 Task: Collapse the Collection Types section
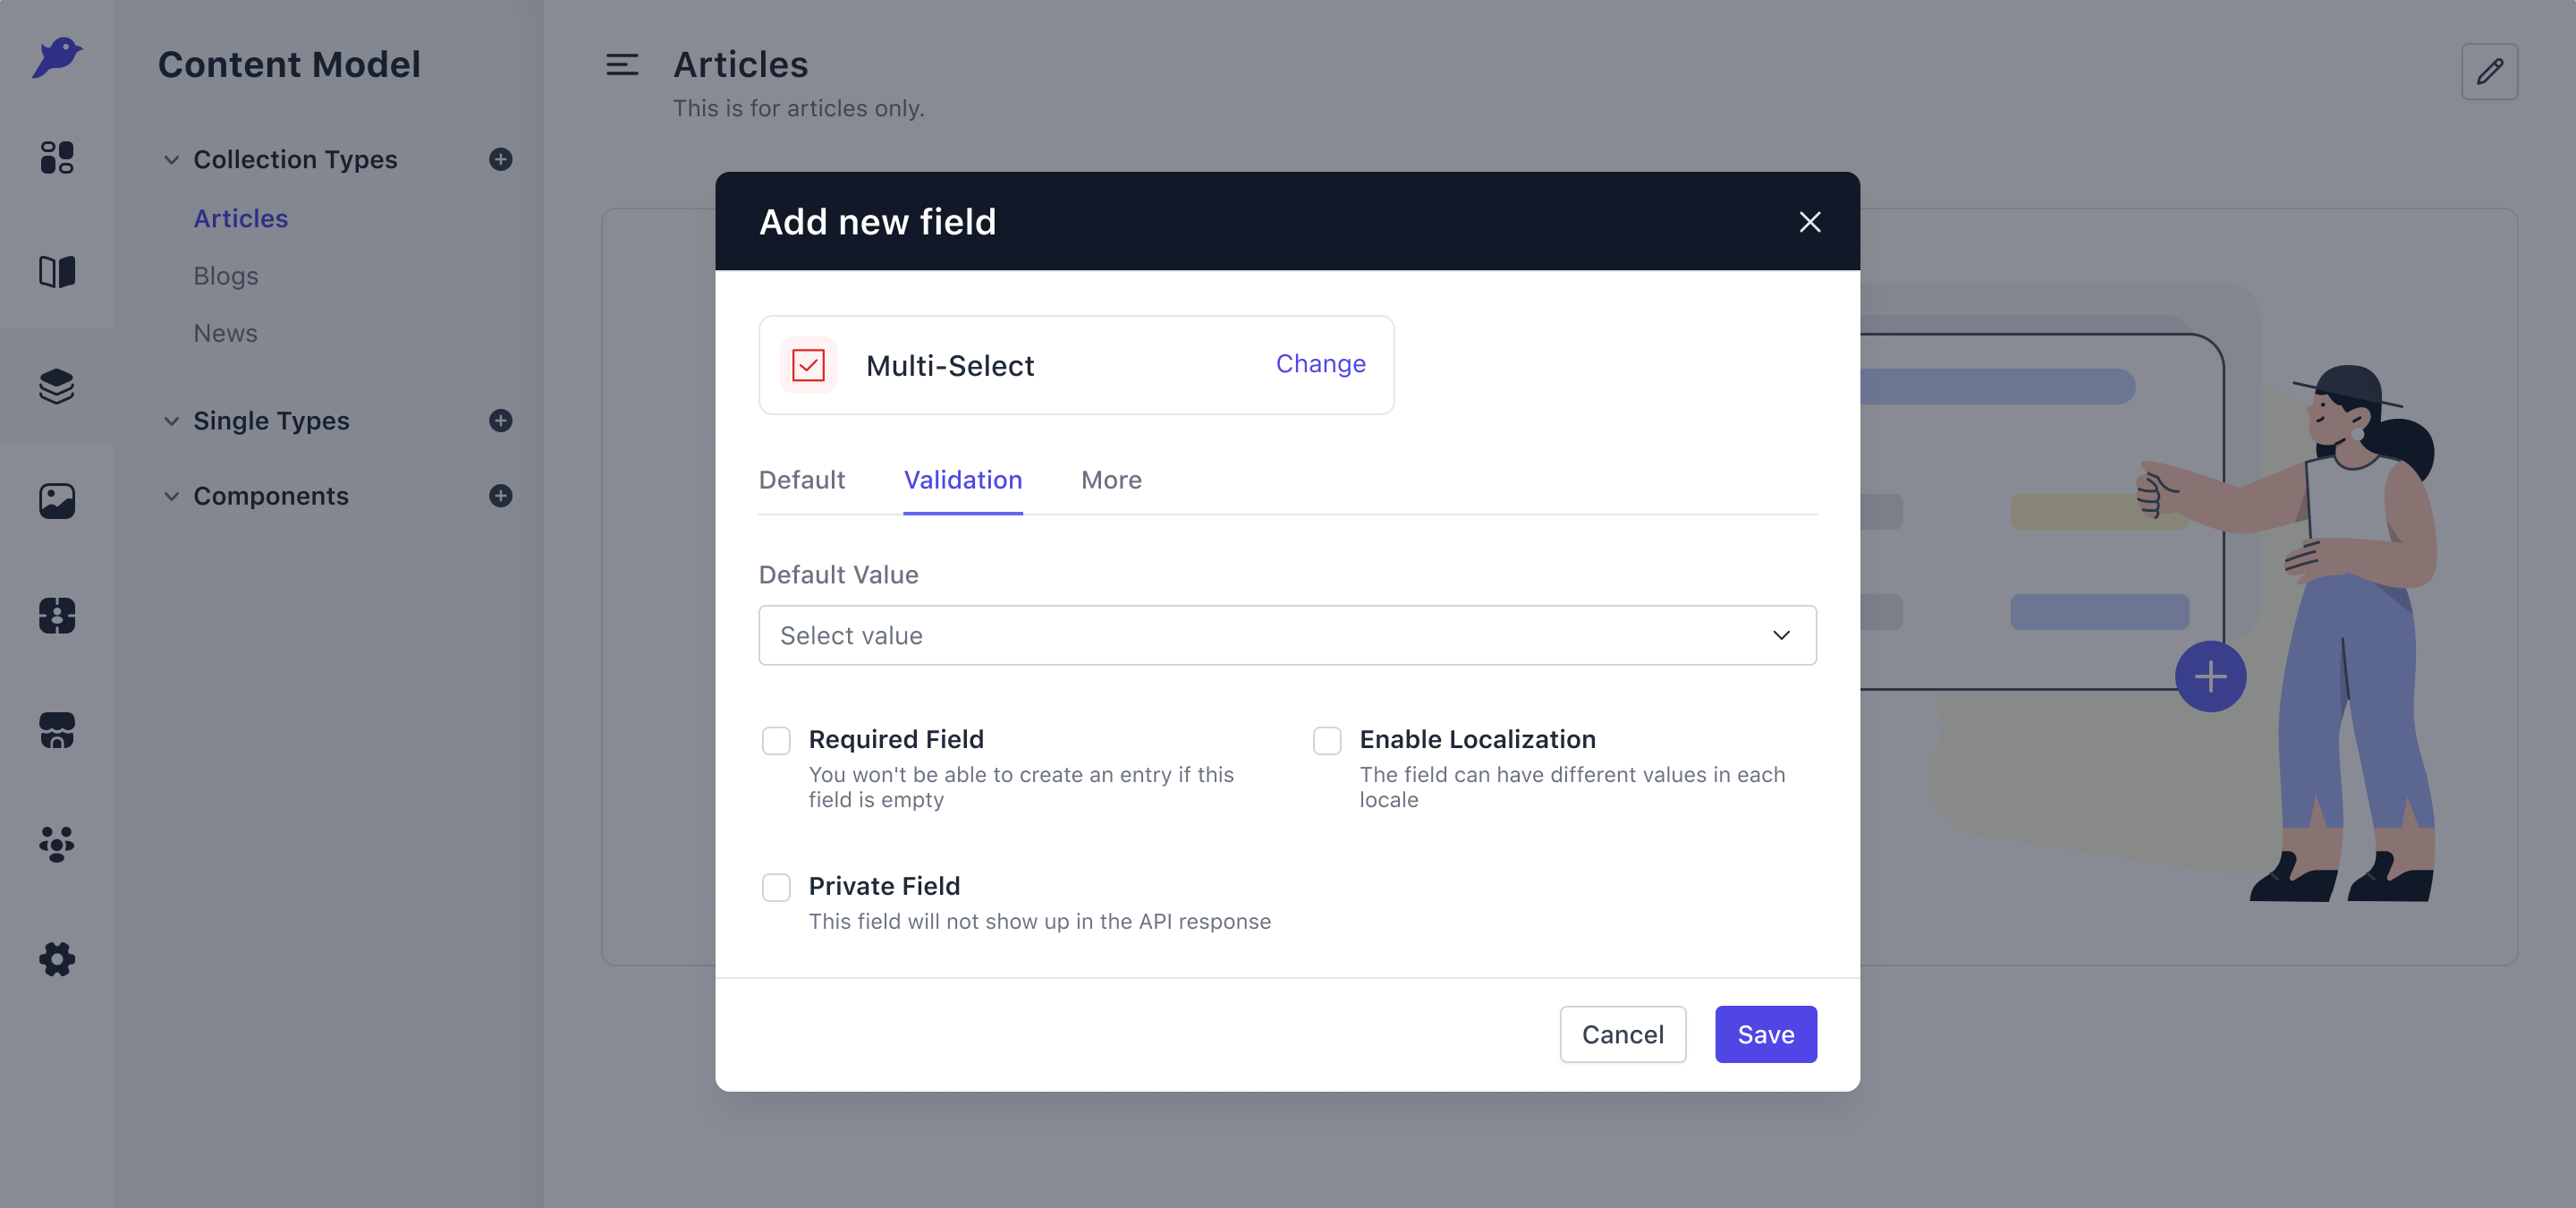pyautogui.click(x=172, y=159)
